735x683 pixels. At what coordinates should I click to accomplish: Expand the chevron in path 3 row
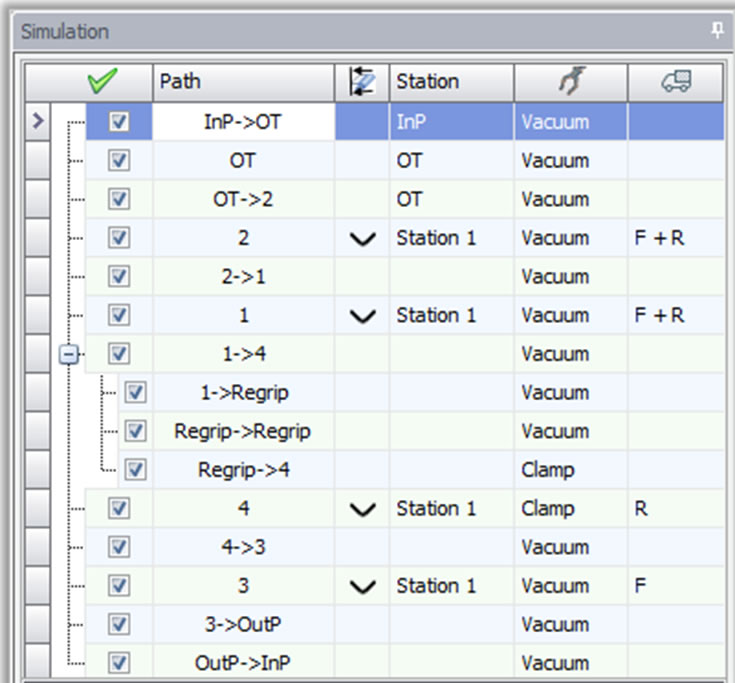364,586
